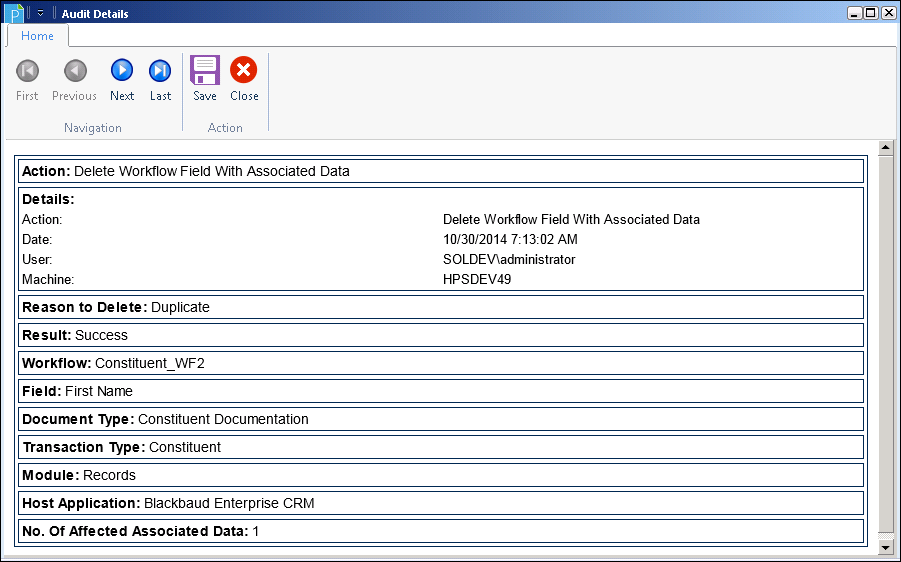The image size is (901, 562).
Task: Advance to the Next audit record
Action: (x=122, y=71)
